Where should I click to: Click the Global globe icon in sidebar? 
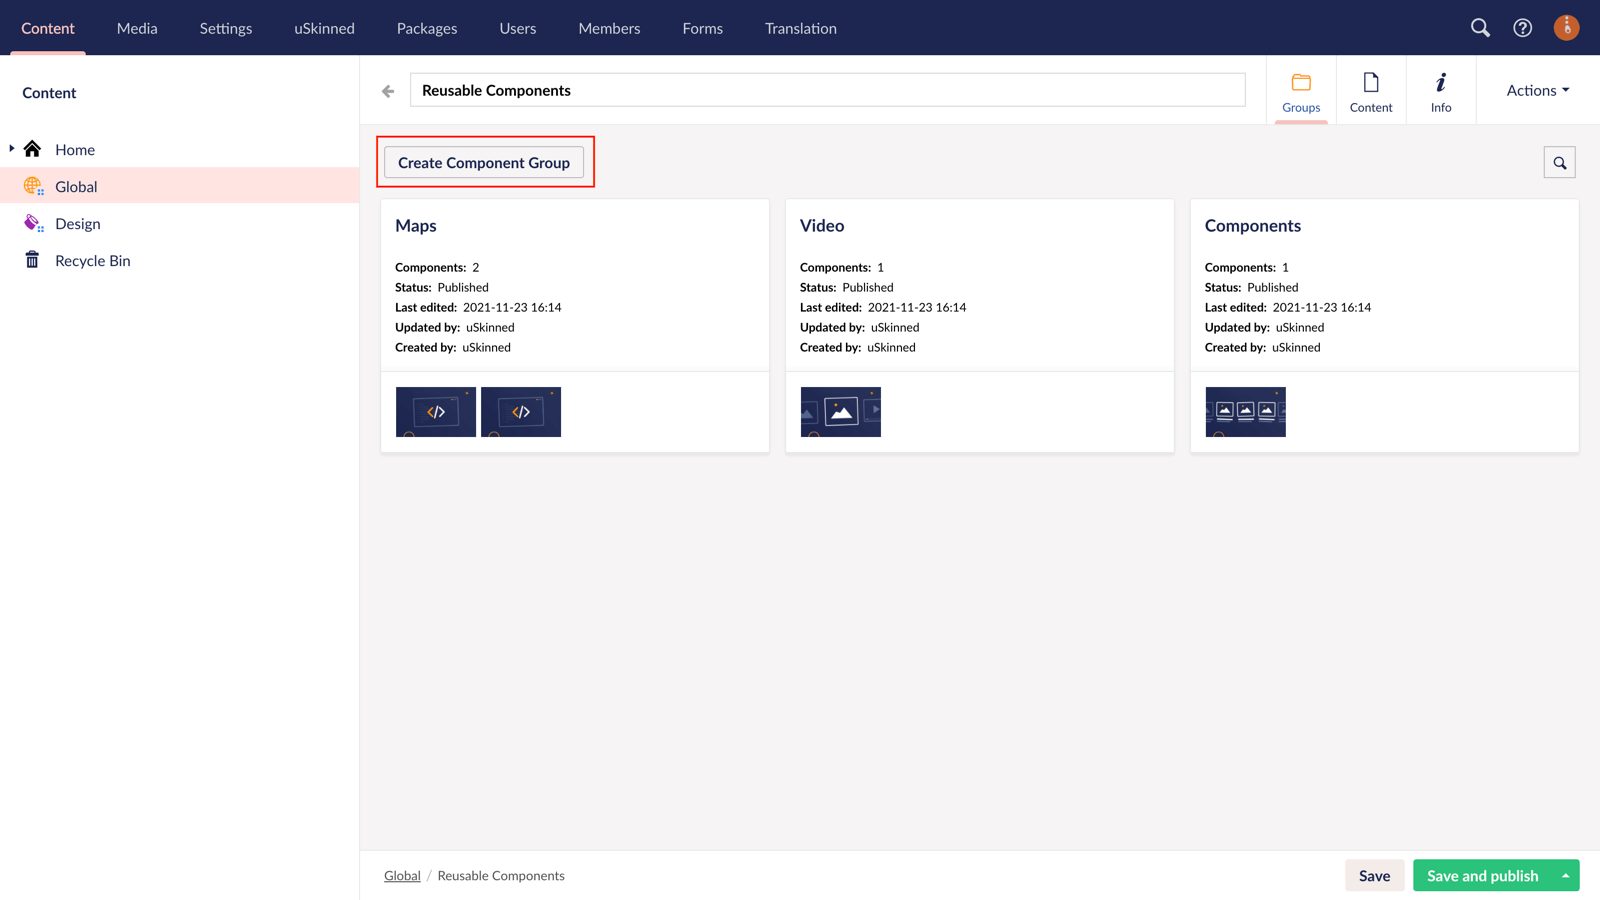pos(33,186)
